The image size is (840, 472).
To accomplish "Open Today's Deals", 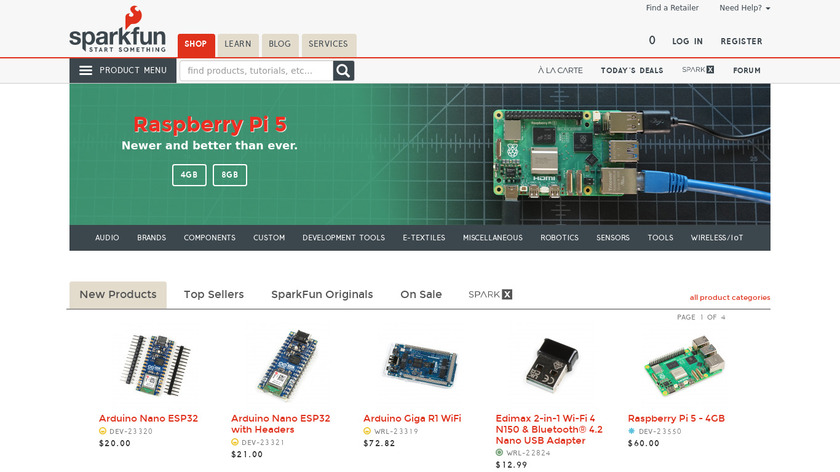I will [x=632, y=70].
